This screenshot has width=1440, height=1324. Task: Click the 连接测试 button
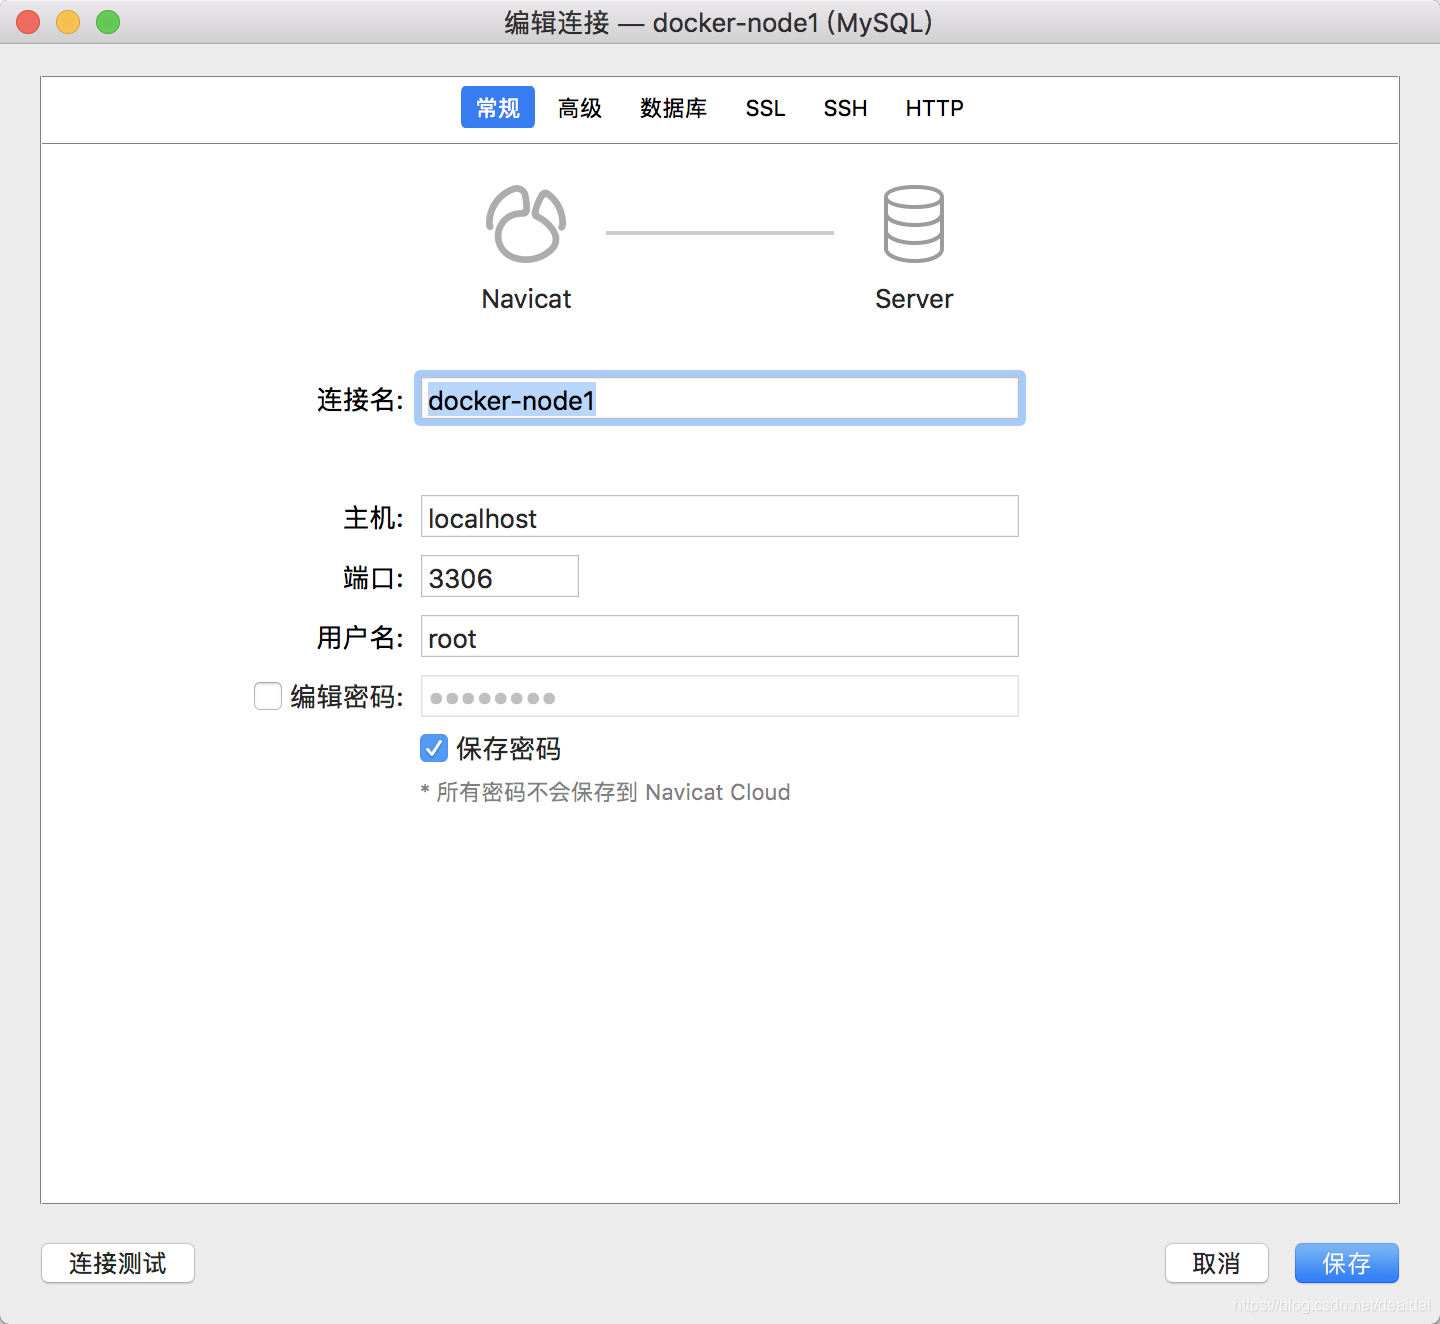[x=118, y=1263]
